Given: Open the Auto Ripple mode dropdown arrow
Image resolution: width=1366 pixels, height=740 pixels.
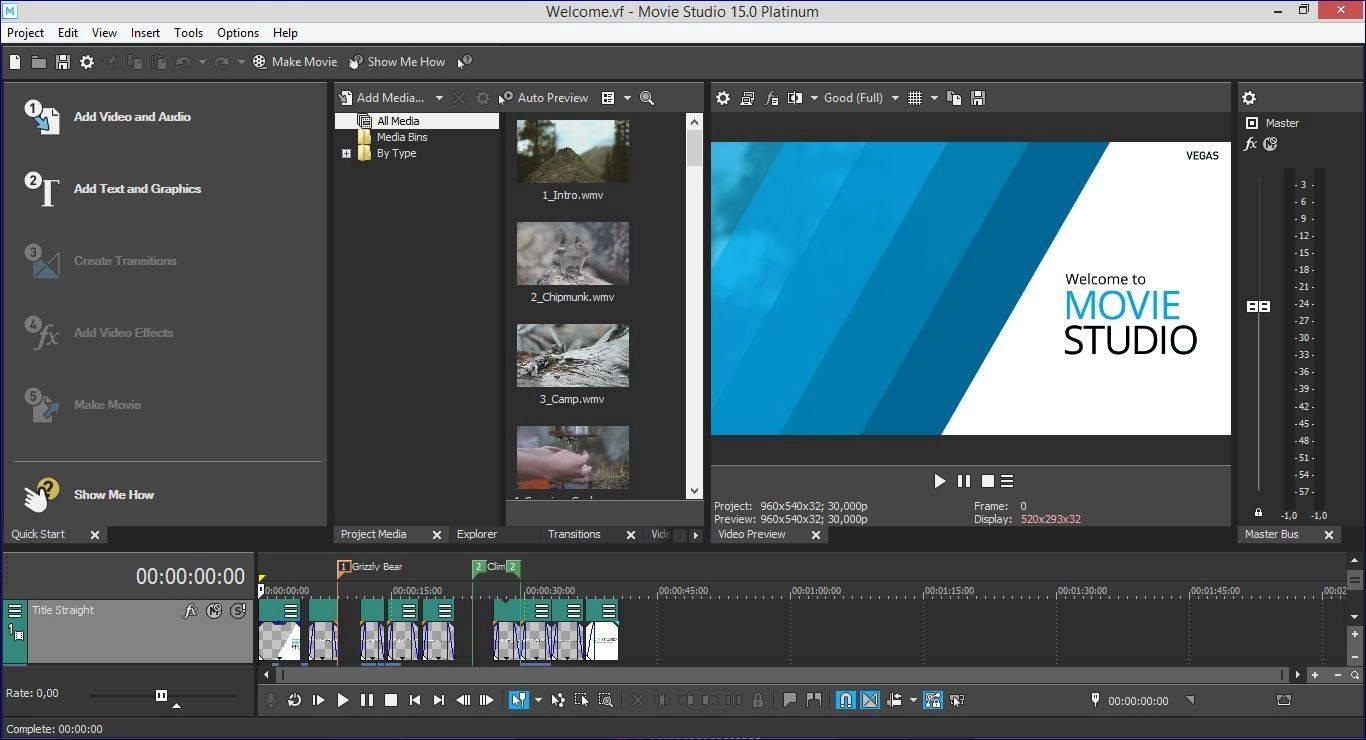Looking at the screenshot, I should [x=913, y=700].
